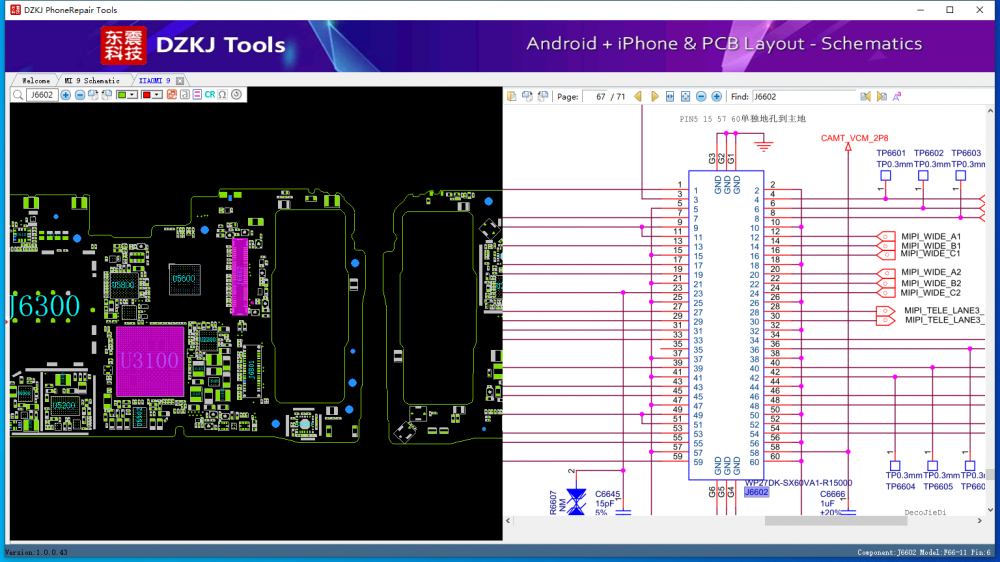Click the PCB zoom out minus icon

[80, 95]
